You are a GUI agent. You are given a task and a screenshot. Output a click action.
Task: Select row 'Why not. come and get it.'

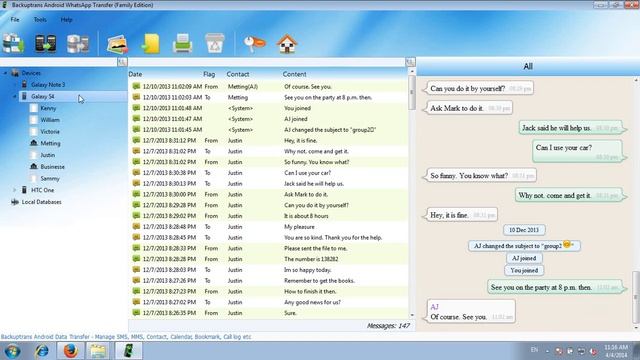[x=269, y=151]
